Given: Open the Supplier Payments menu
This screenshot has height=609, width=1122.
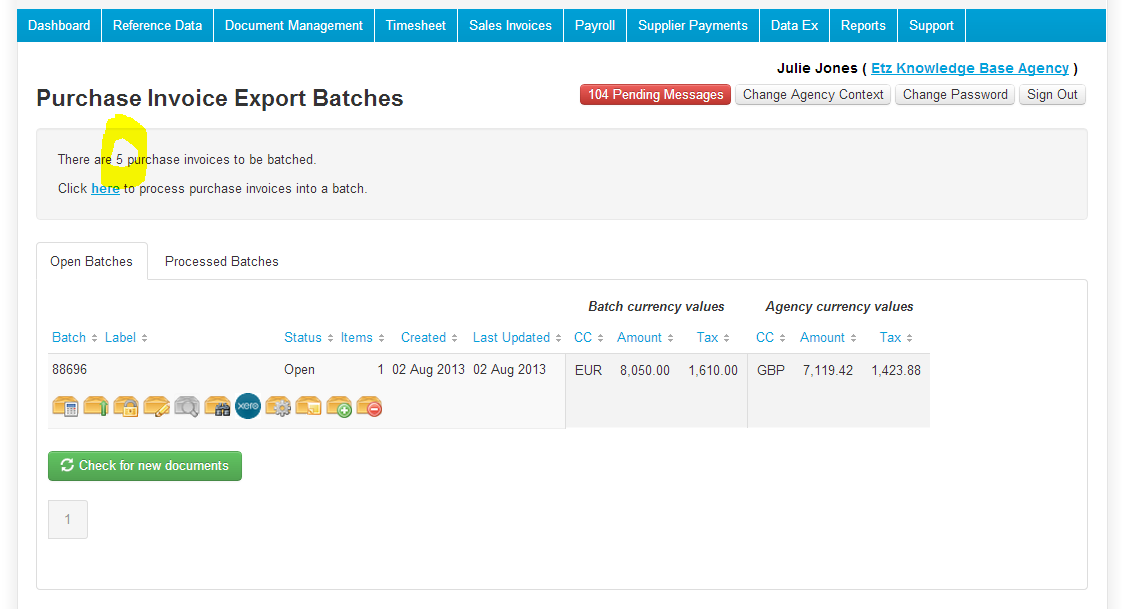Looking at the screenshot, I should (x=693, y=26).
